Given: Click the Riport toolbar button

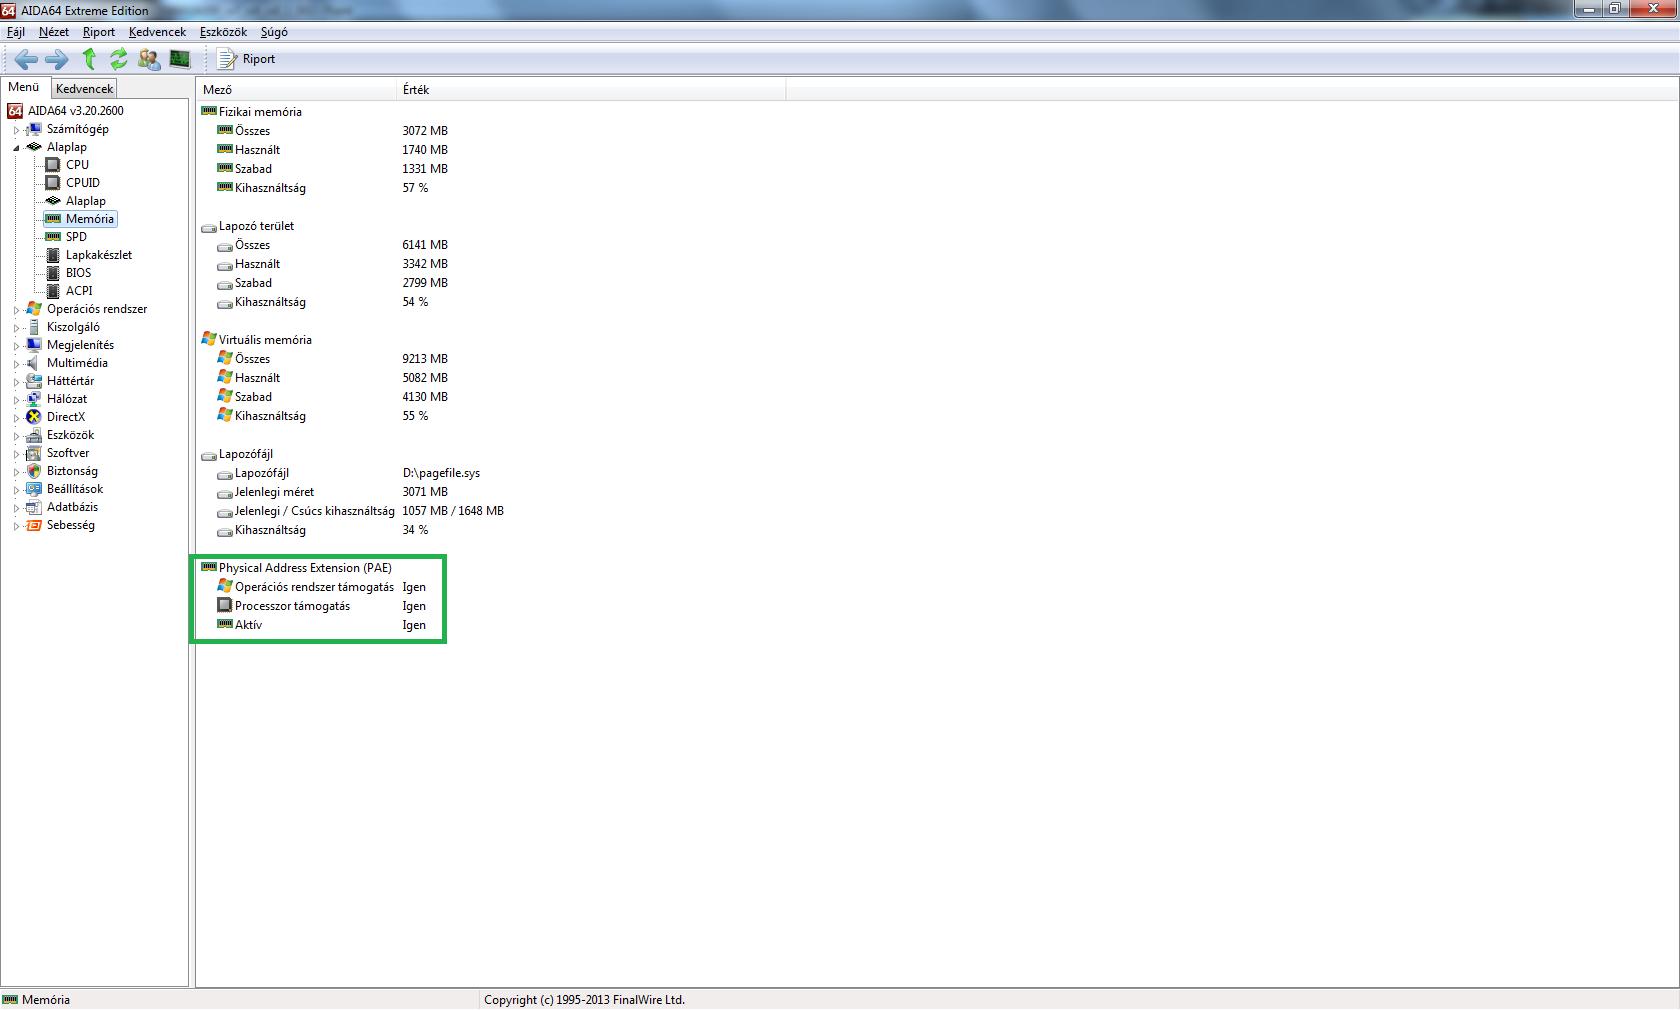Looking at the screenshot, I should [247, 59].
